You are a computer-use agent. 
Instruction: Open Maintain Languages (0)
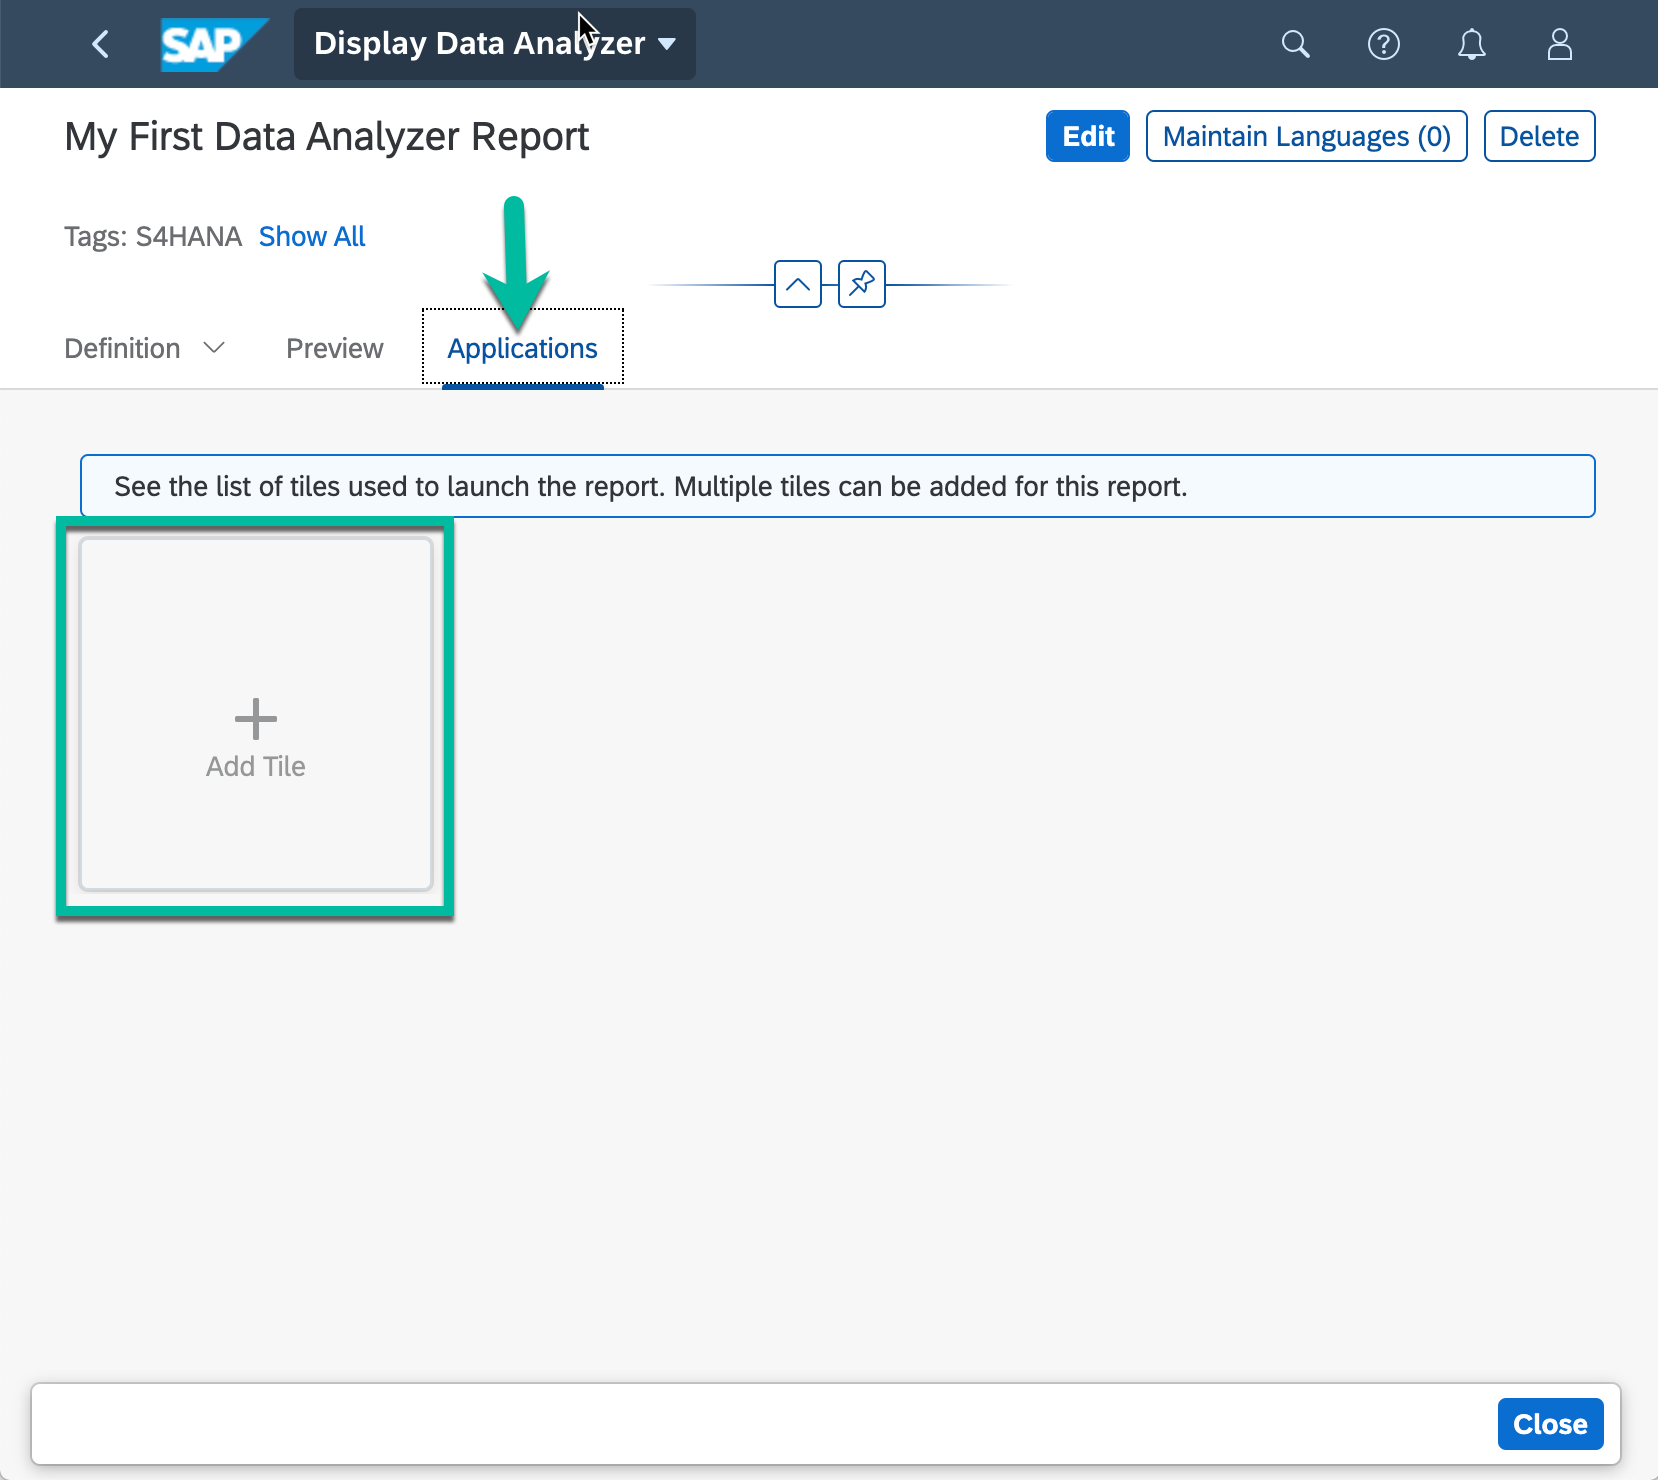click(1305, 136)
